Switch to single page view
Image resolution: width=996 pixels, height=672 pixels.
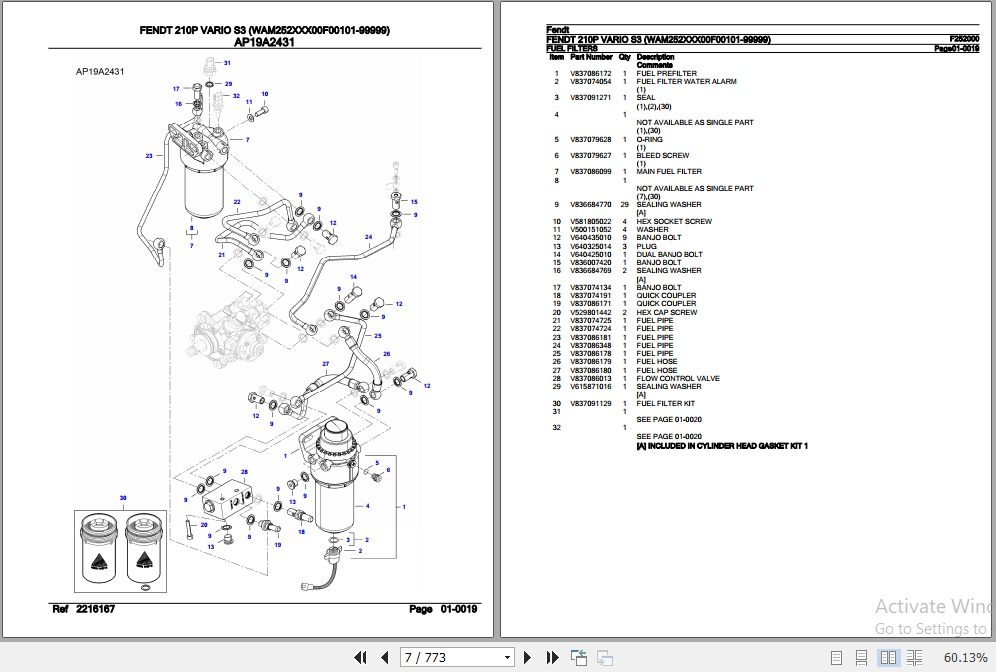click(837, 657)
